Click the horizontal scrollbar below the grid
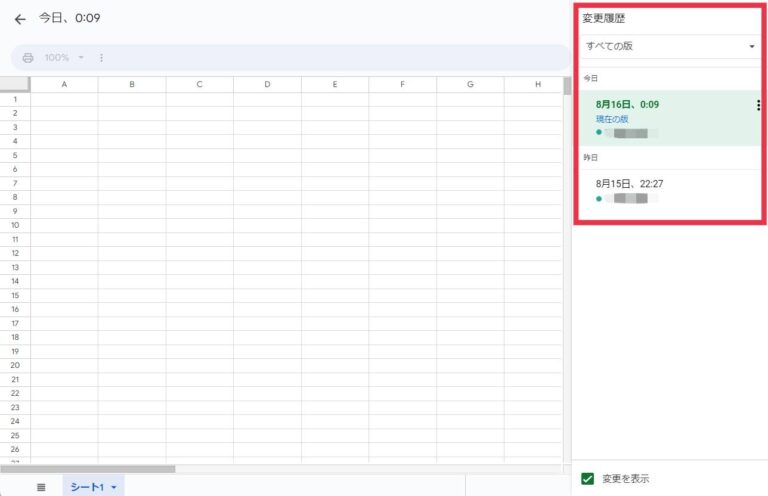Image resolution: width=768 pixels, height=496 pixels. pos(90,468)
